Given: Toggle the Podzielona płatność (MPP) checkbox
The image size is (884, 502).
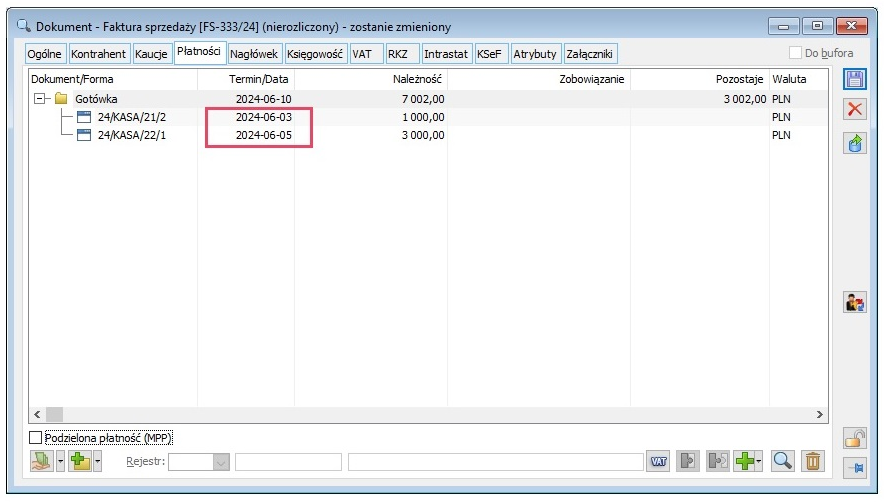Looking at the screenshot, I should pyautogui.click(x=36, y=438).
